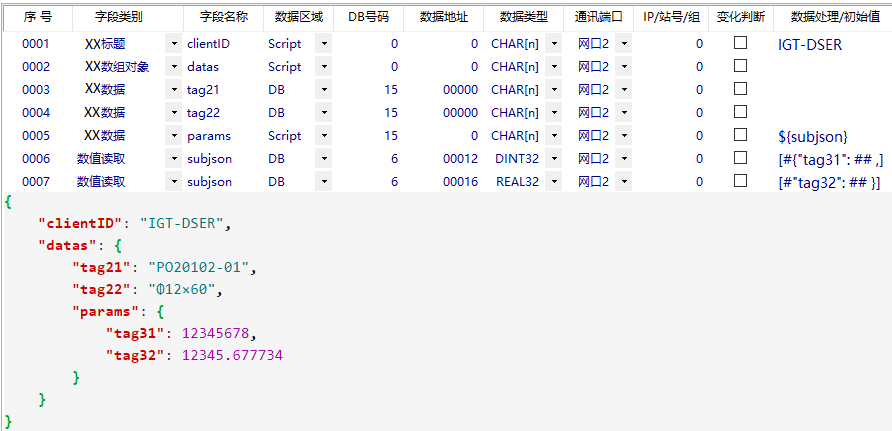This screenshot has height=431, width=892.
Task: Expand the data area dropdown in row 0005
Action: coord(323,136)
